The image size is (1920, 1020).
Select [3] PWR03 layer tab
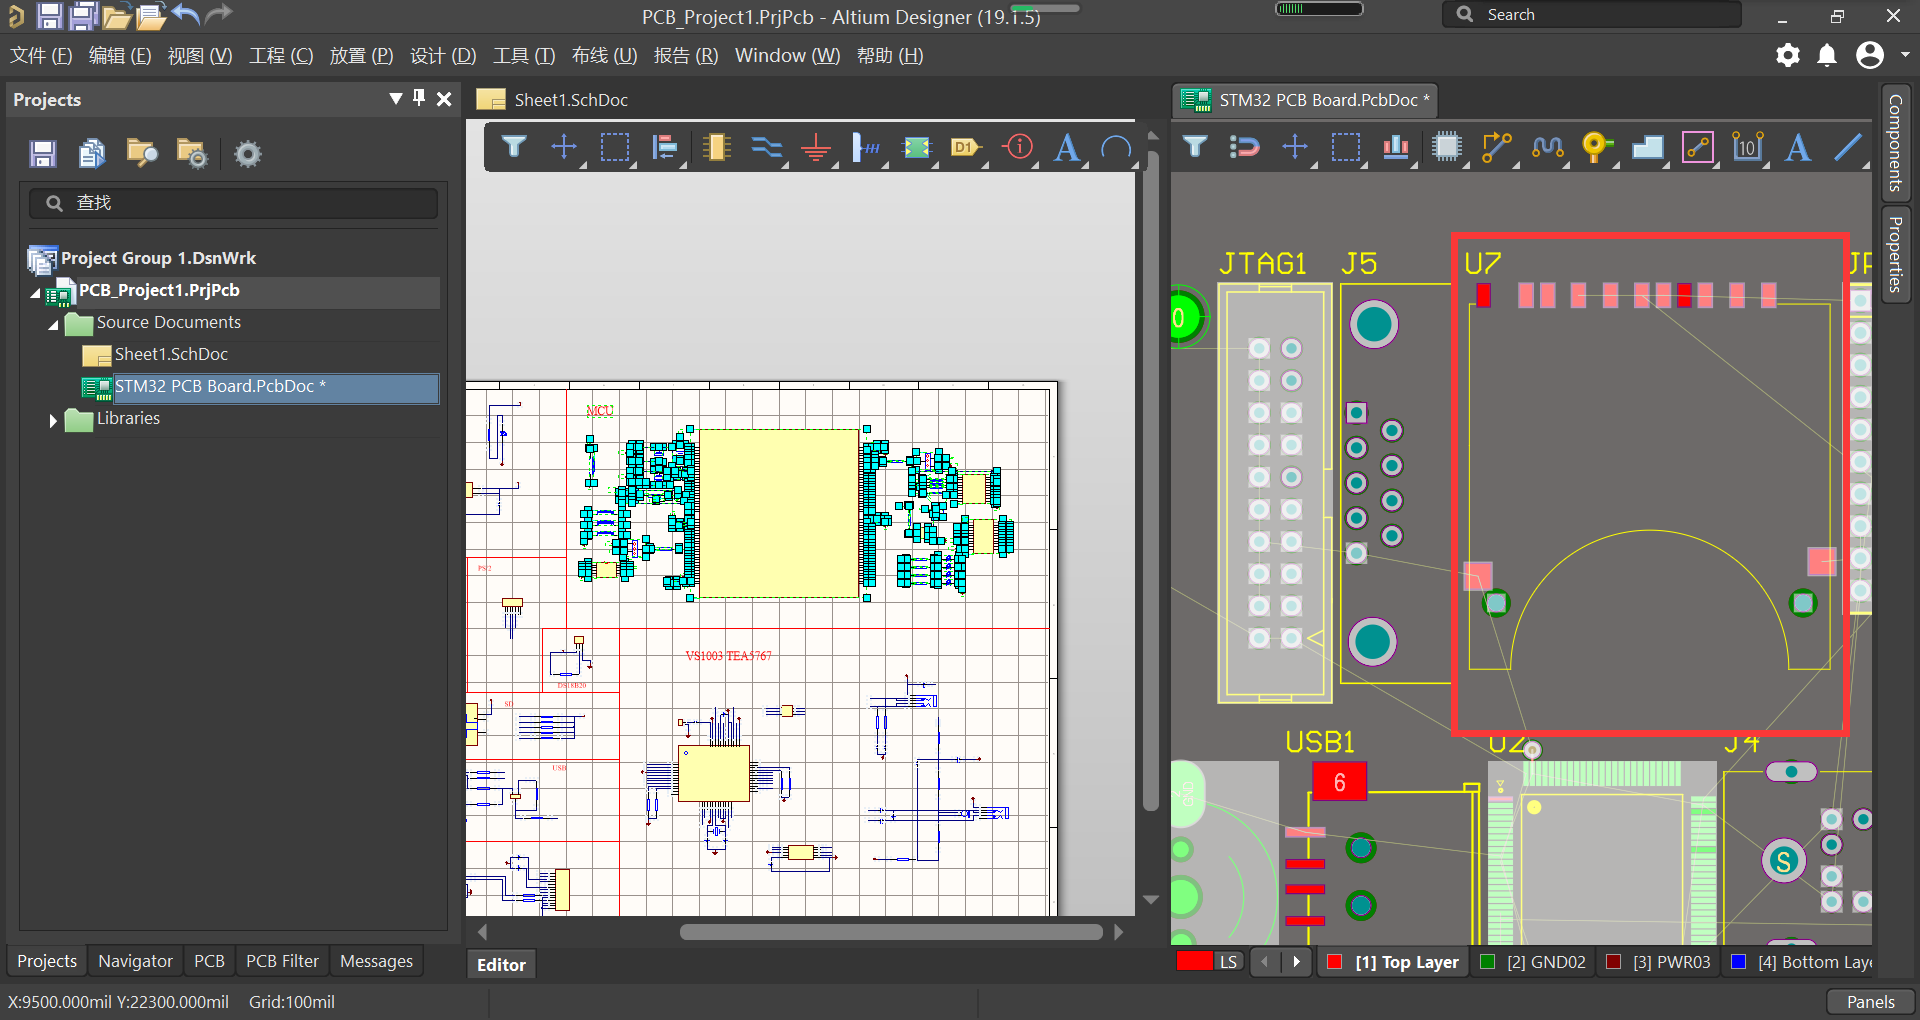1658,962
